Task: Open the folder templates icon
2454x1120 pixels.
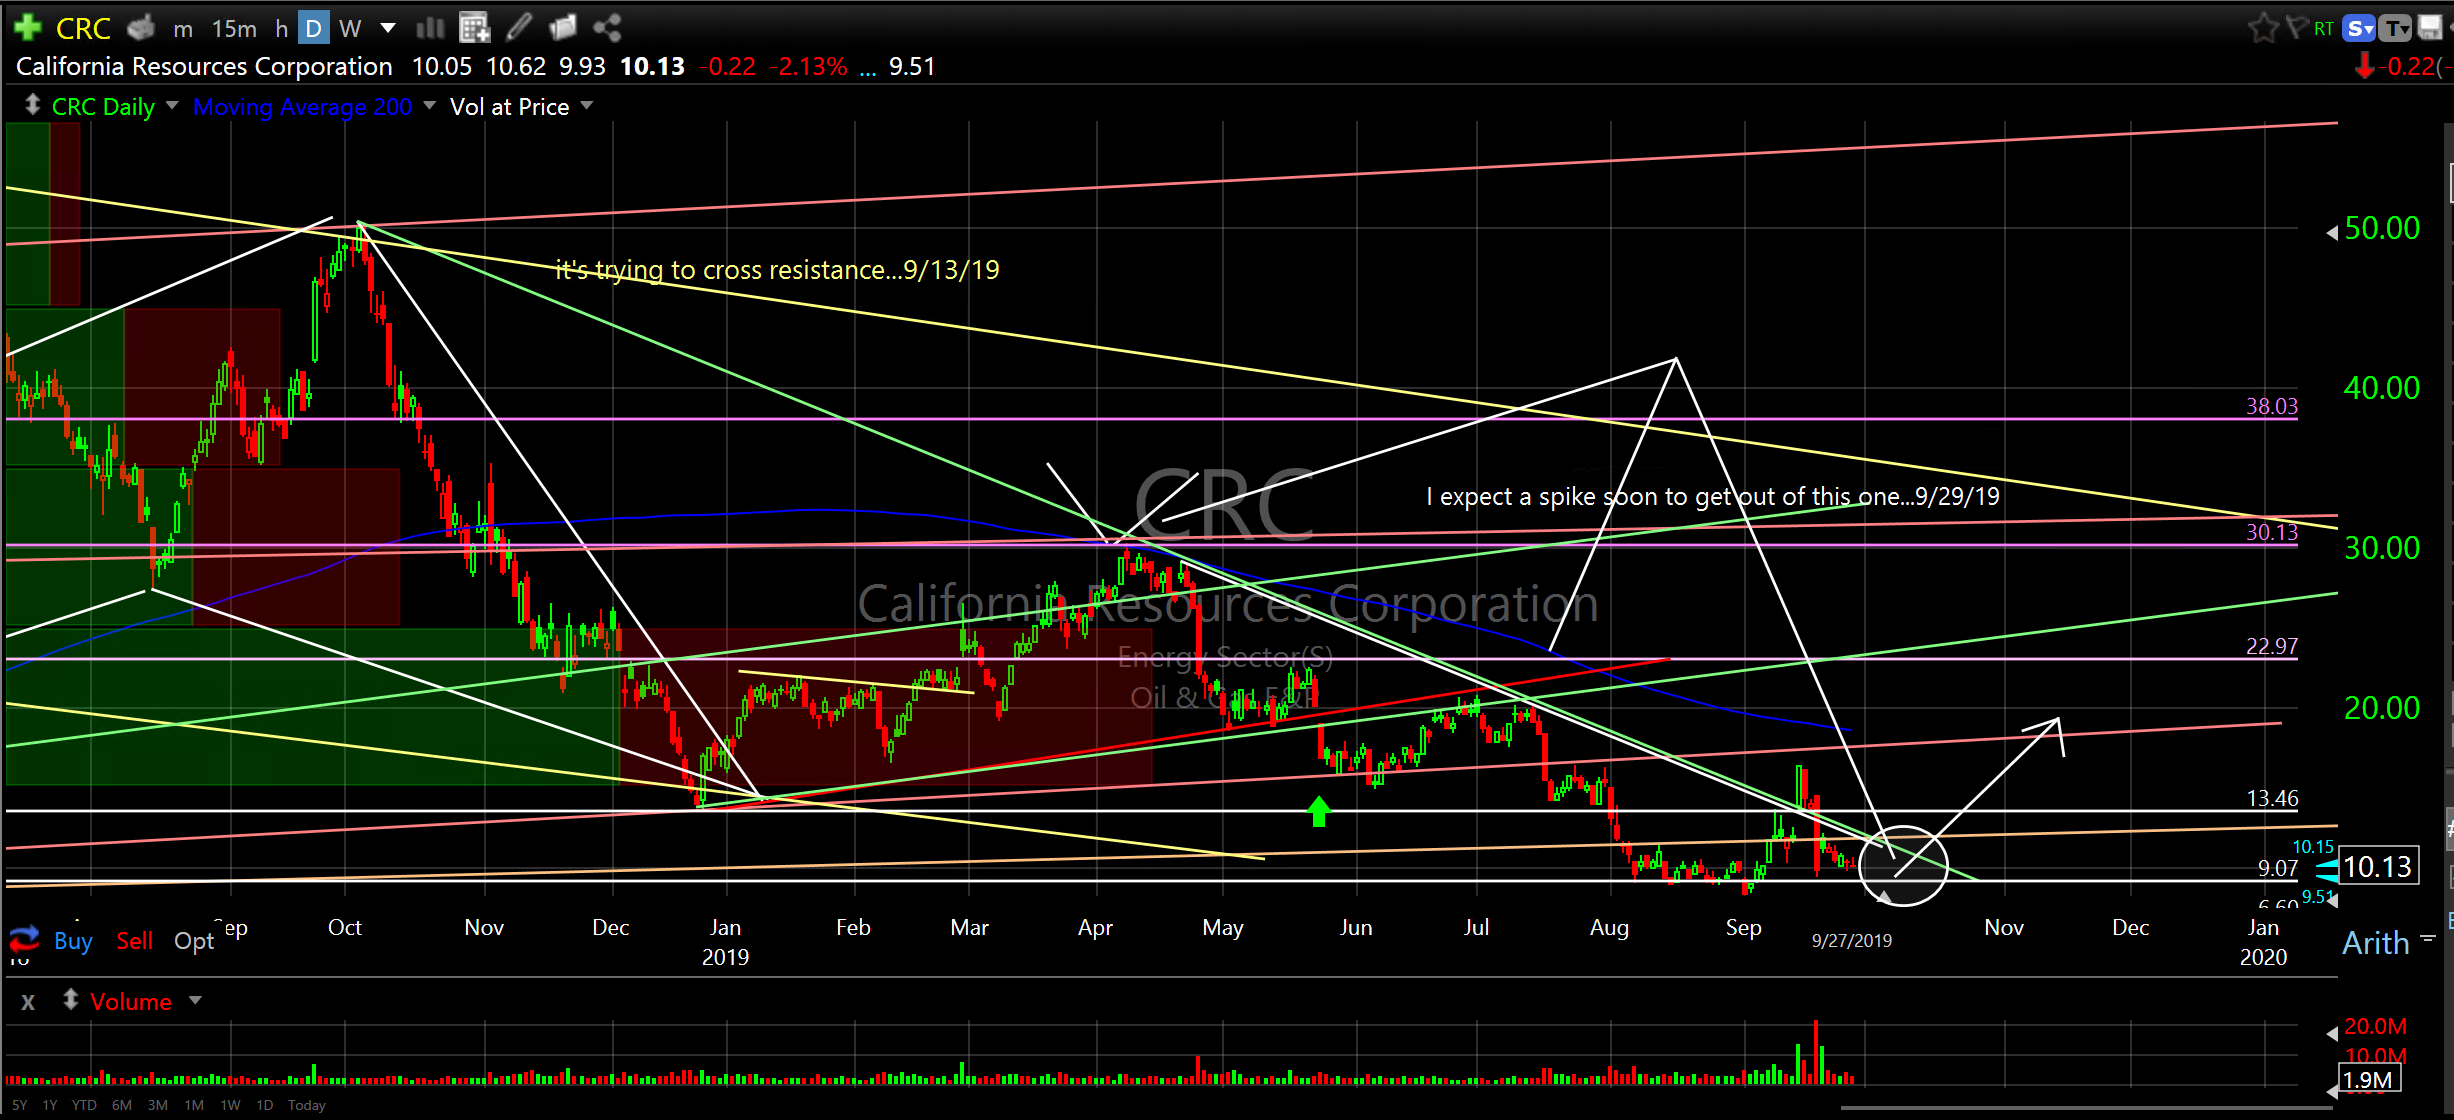Action: pos(563,28)
